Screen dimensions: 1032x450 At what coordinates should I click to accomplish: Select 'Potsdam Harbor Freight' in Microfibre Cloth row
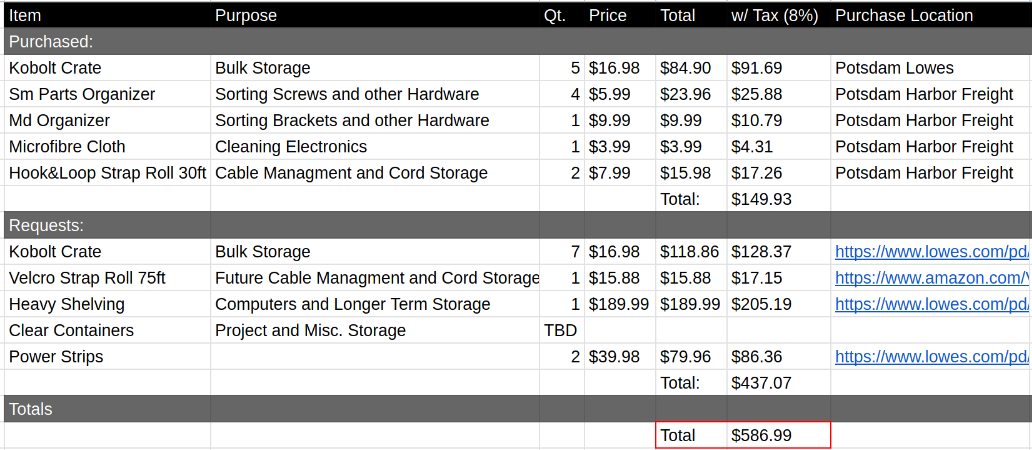pyautogui.click(x=931, y=147)
